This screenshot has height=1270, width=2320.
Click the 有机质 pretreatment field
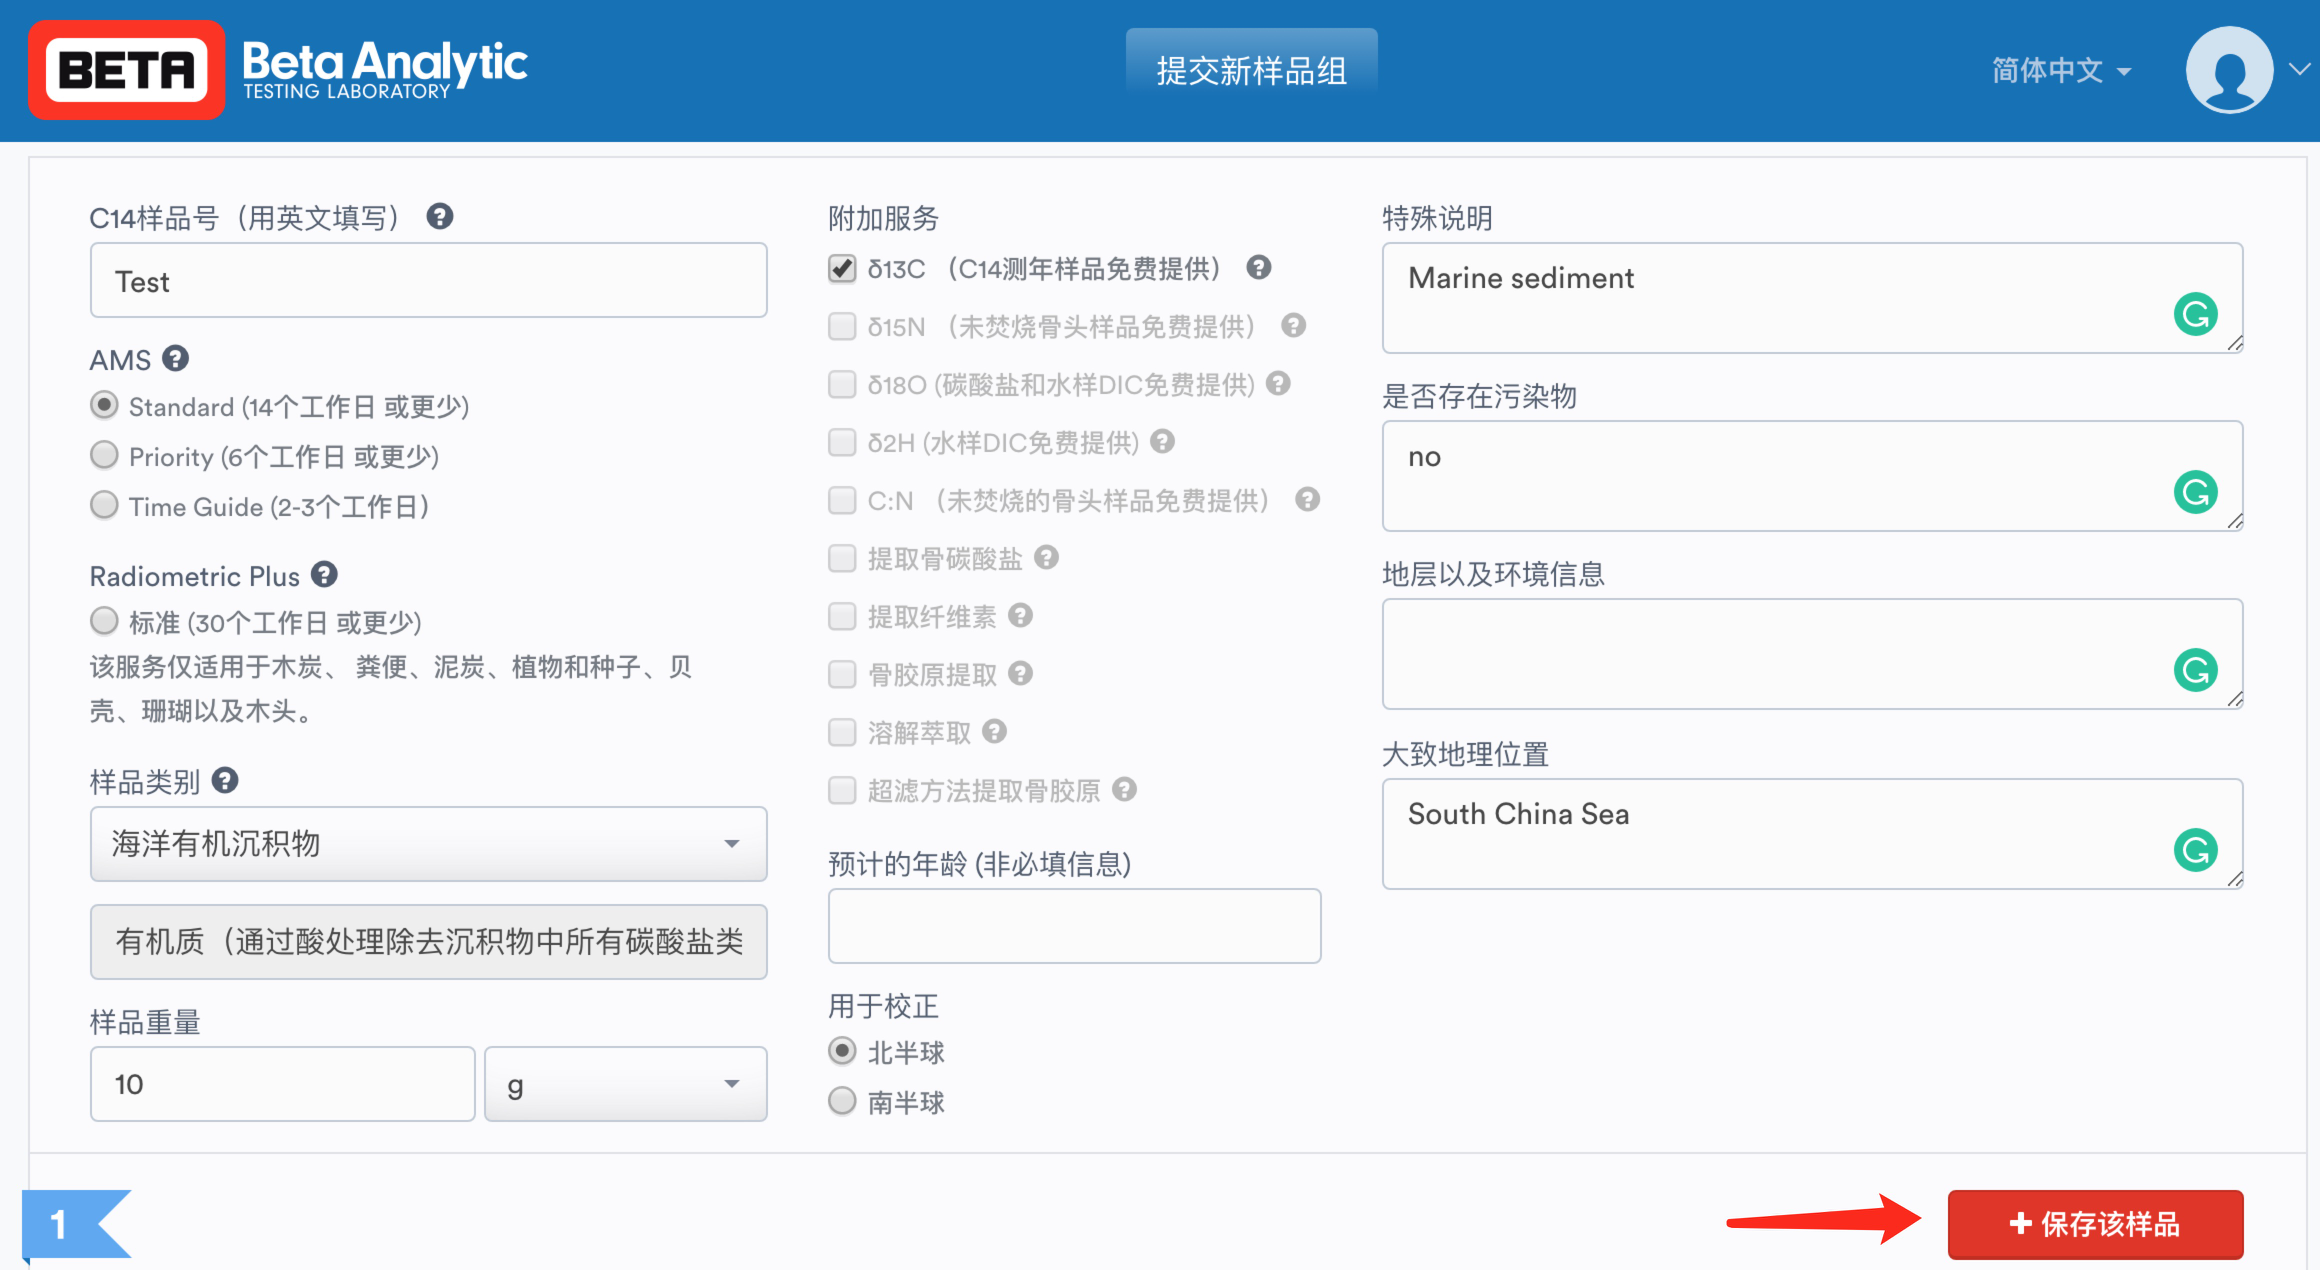point(428,942)
